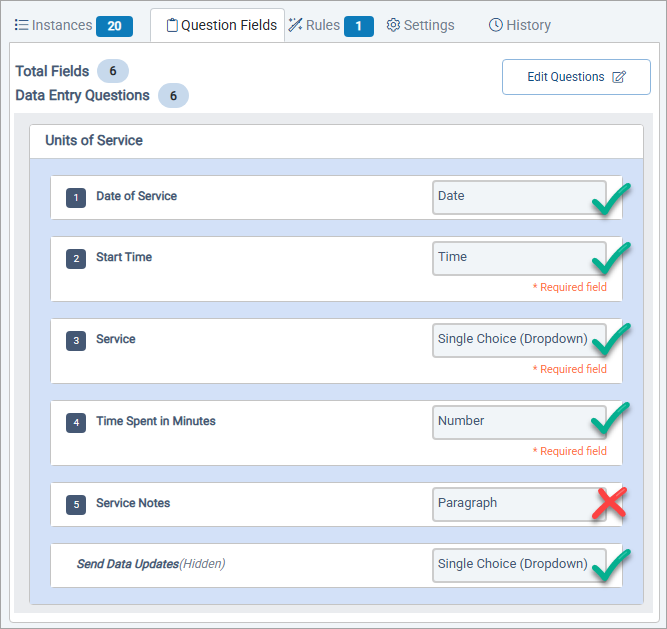Click the green checkmark beside Date field
This screenshot has height=629, width=667.
tap(610, 201)
